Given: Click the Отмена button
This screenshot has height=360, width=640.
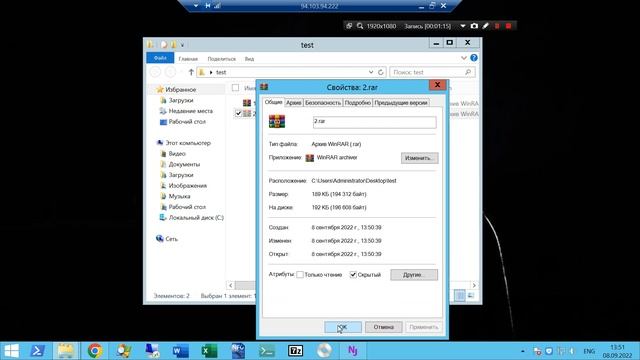Looking at the screenshot, I should coord(383,327).
